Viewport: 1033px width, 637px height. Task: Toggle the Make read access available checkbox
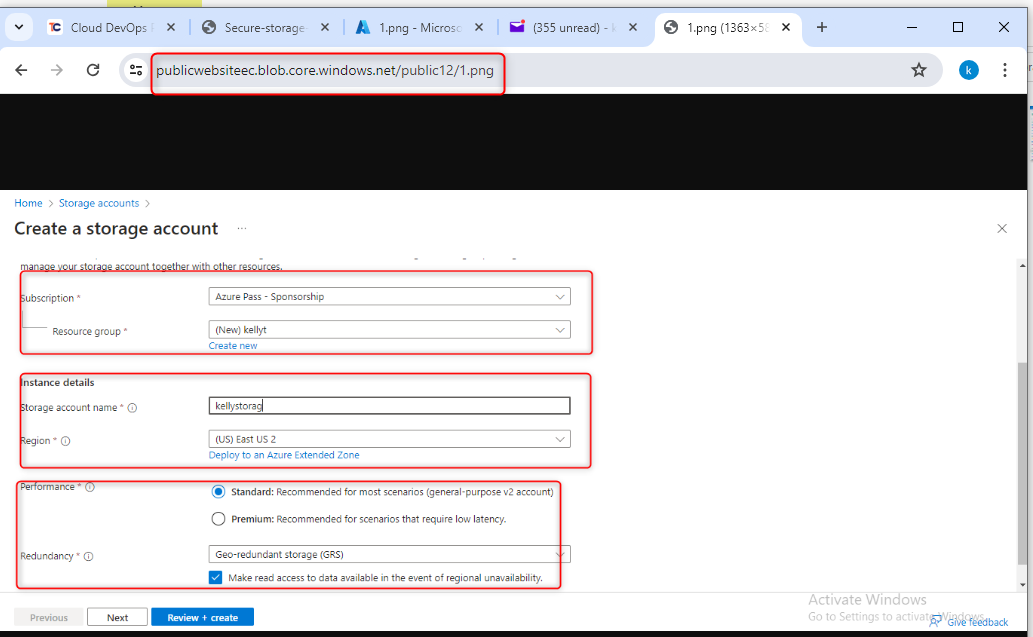click(215, 577)
